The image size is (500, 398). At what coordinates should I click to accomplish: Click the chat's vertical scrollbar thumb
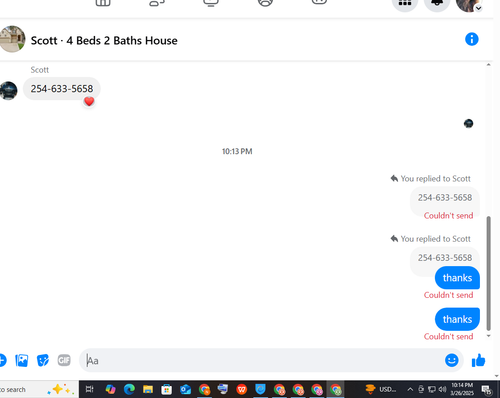(489, 273)
